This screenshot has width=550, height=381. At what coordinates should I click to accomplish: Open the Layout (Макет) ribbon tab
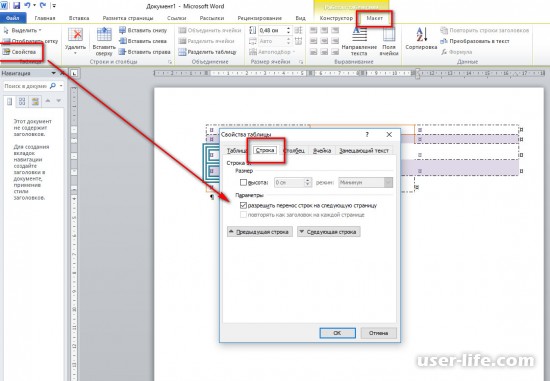pos(374,18)
